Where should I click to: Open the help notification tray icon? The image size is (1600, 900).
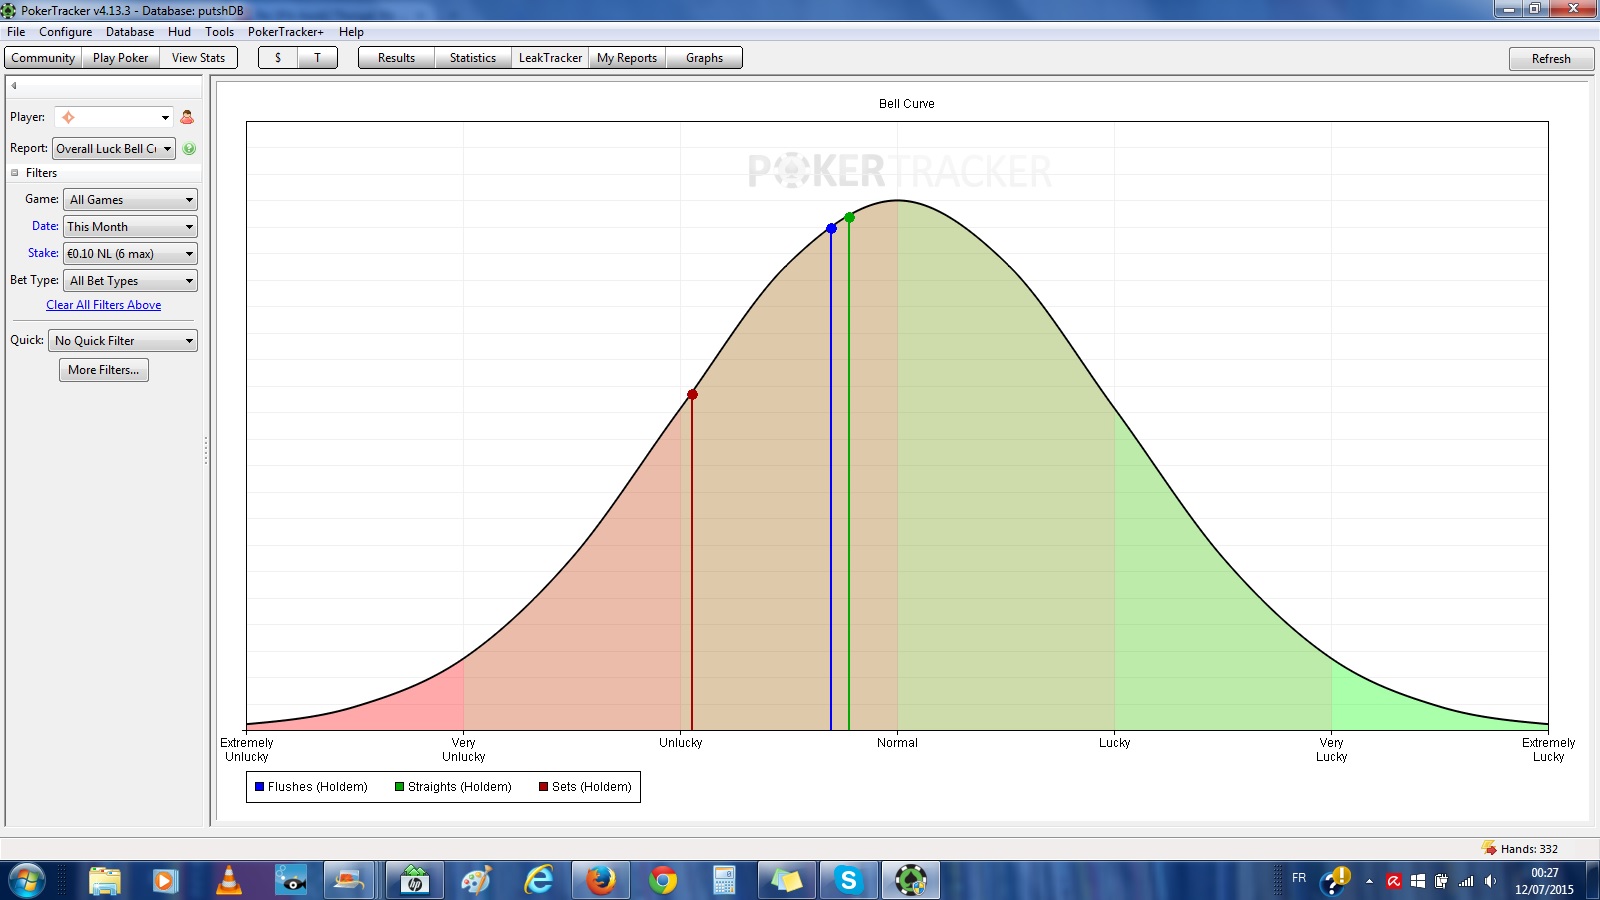tap(1335, 881)
